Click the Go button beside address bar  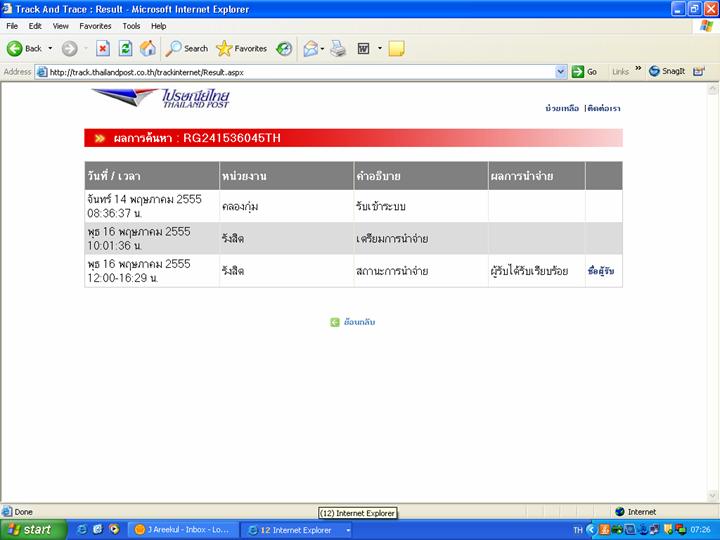coord(584,72)
